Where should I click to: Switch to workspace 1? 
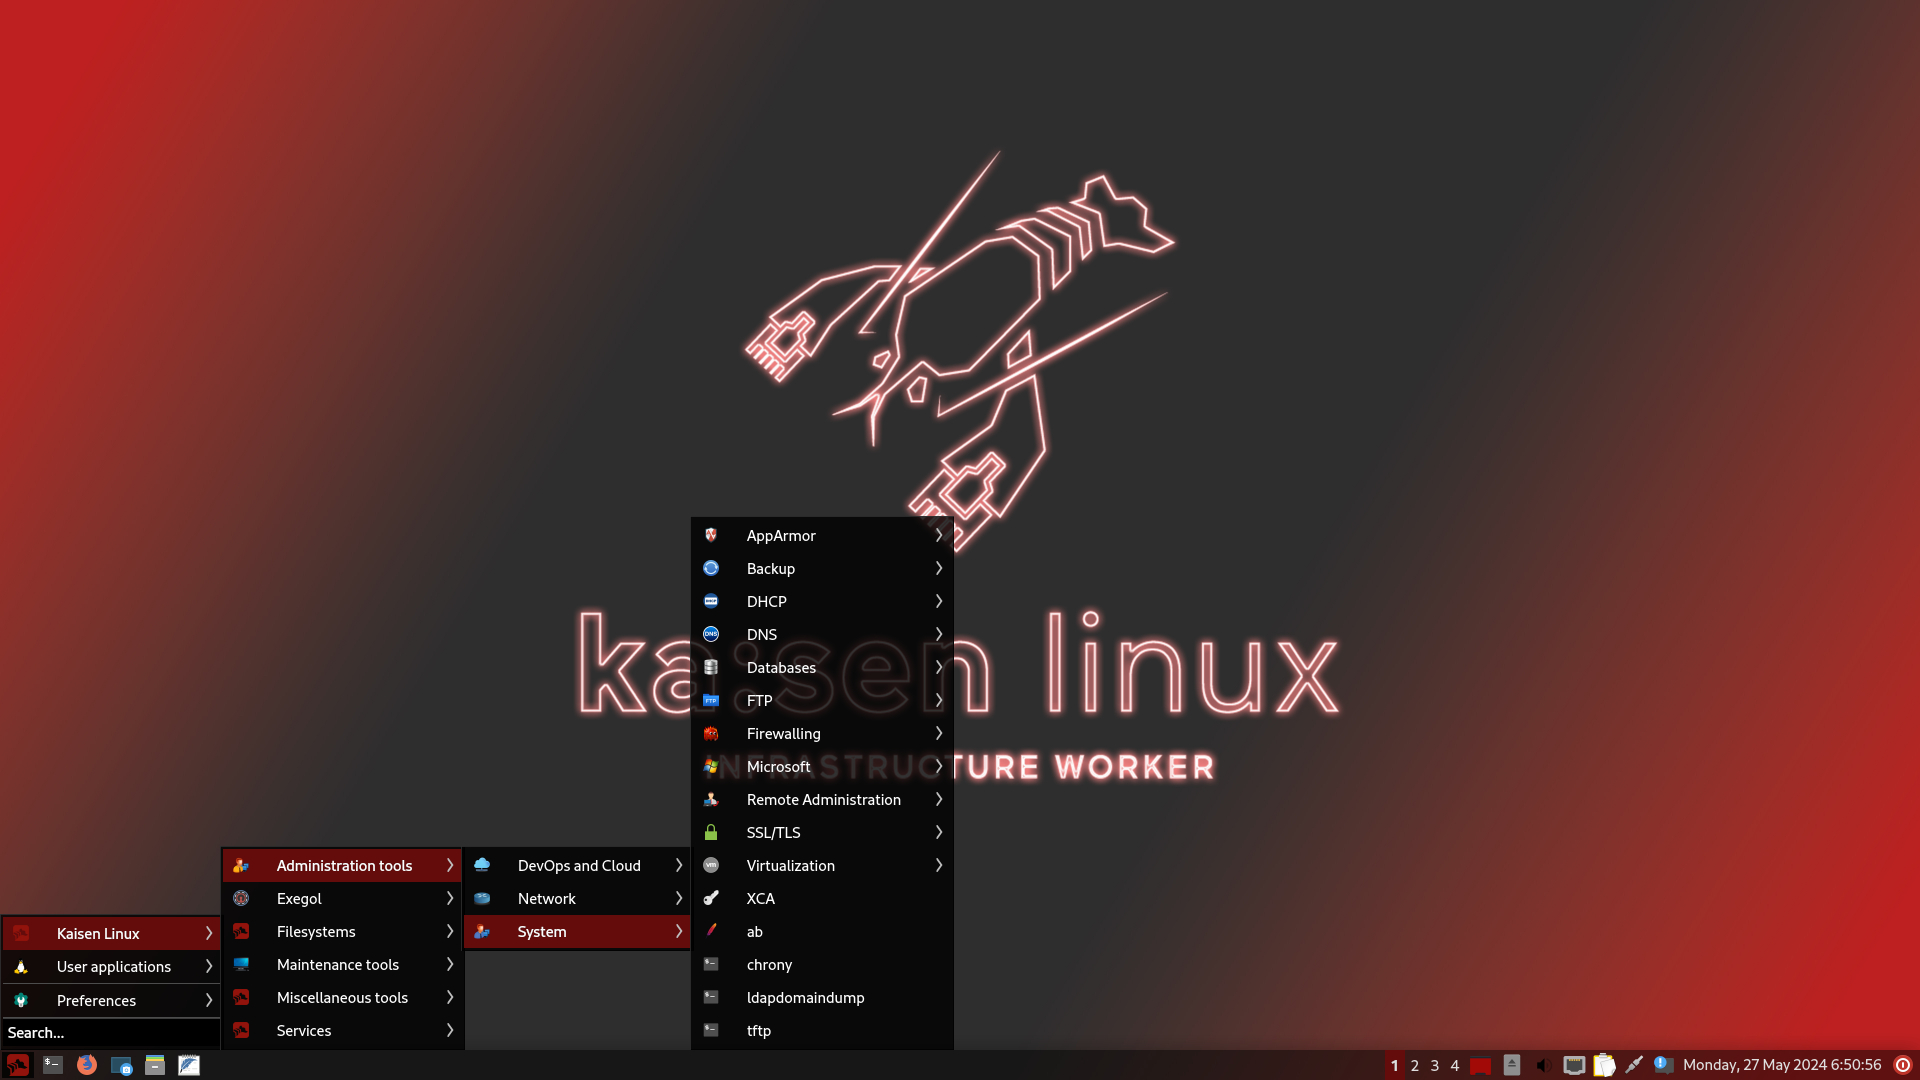pos(1395,1065)
